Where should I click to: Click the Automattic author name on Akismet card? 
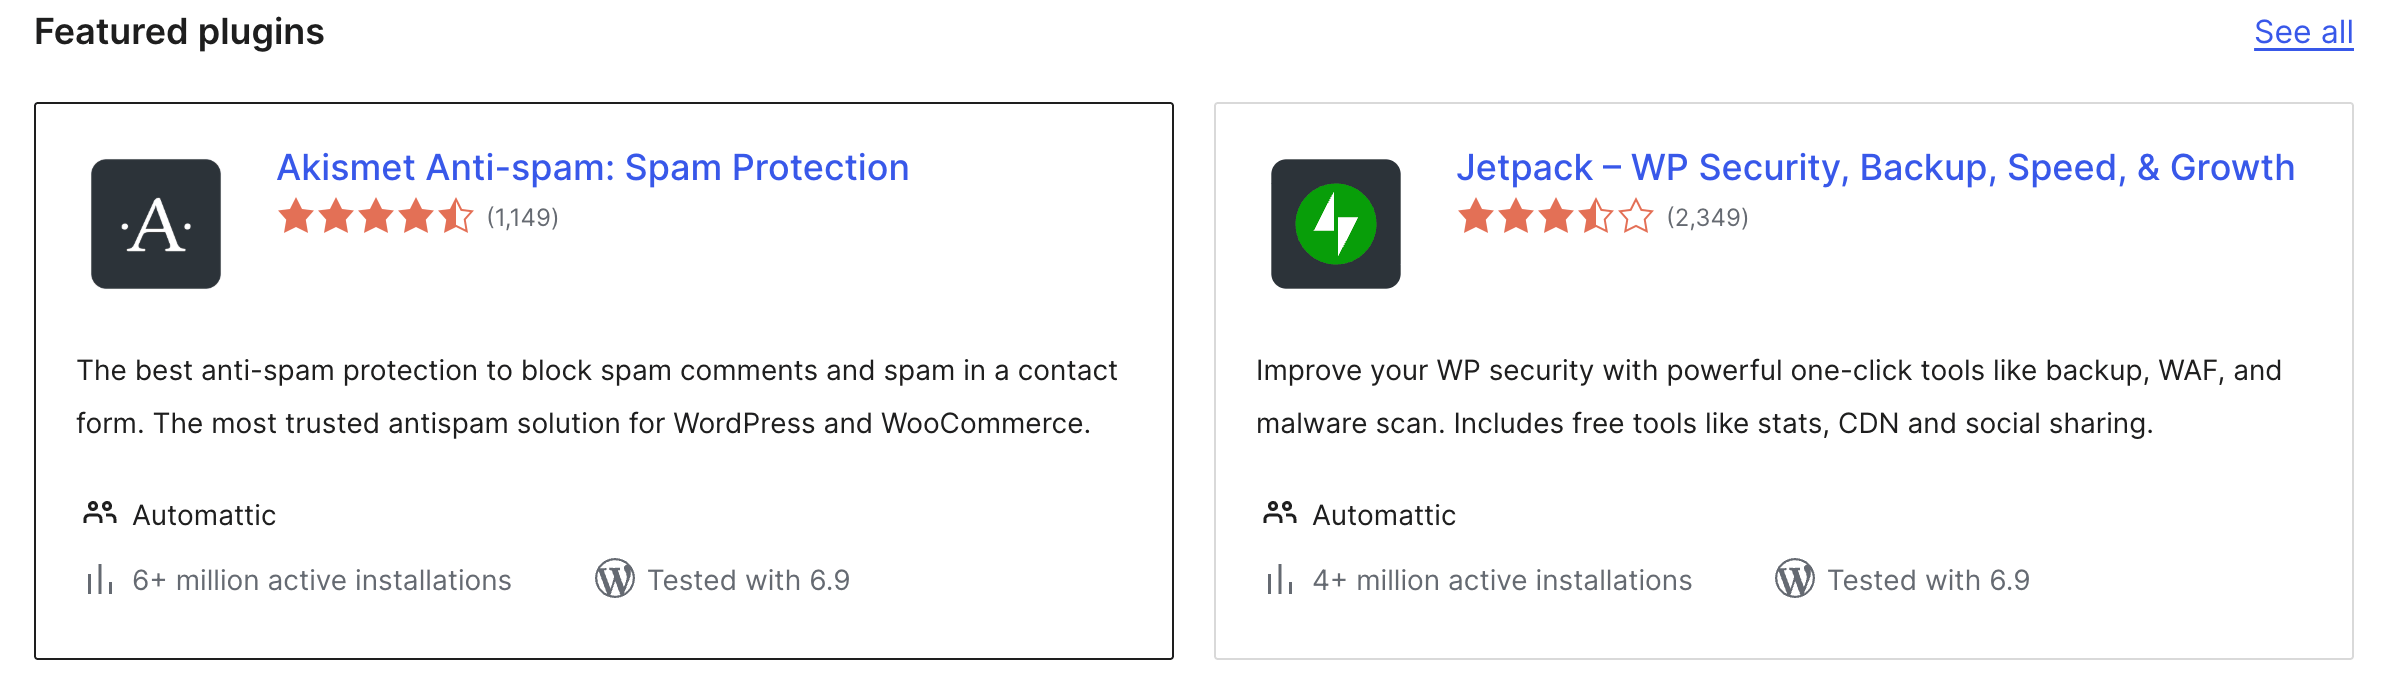[204, 515]
